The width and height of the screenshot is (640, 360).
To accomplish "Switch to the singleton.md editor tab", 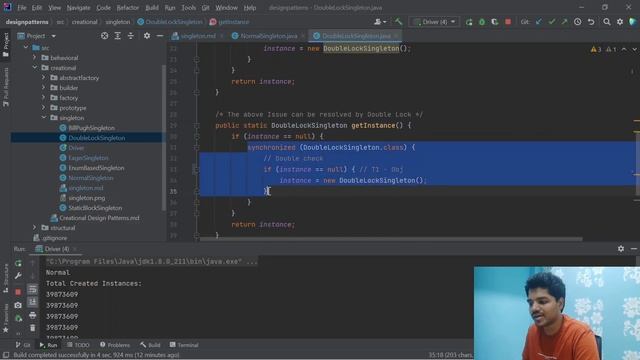I will (198, 36).
